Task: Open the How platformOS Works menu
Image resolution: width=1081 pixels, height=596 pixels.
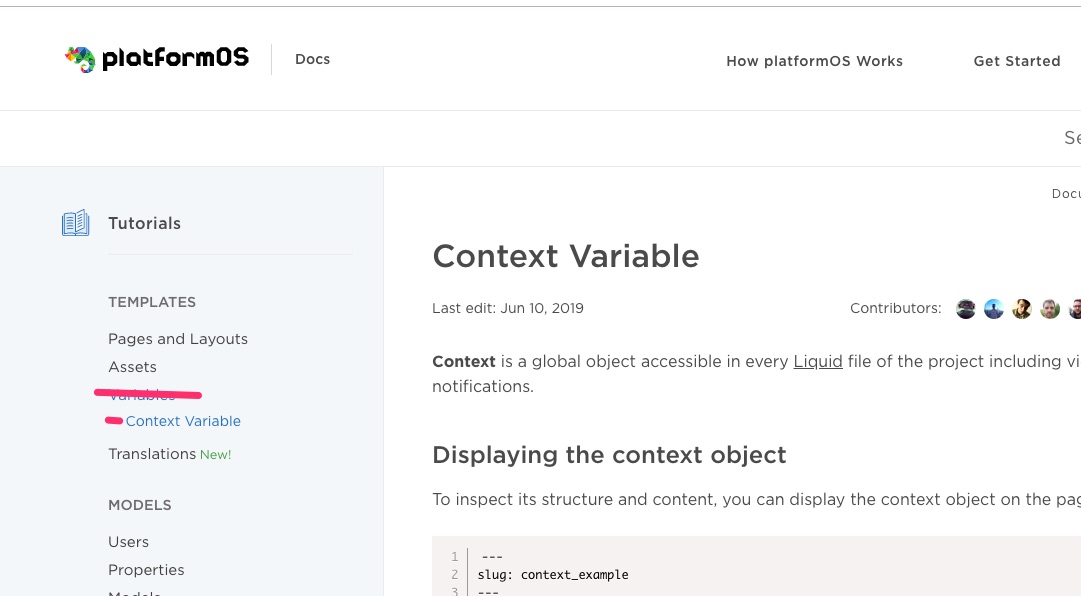Action: [x=814, y=61]
